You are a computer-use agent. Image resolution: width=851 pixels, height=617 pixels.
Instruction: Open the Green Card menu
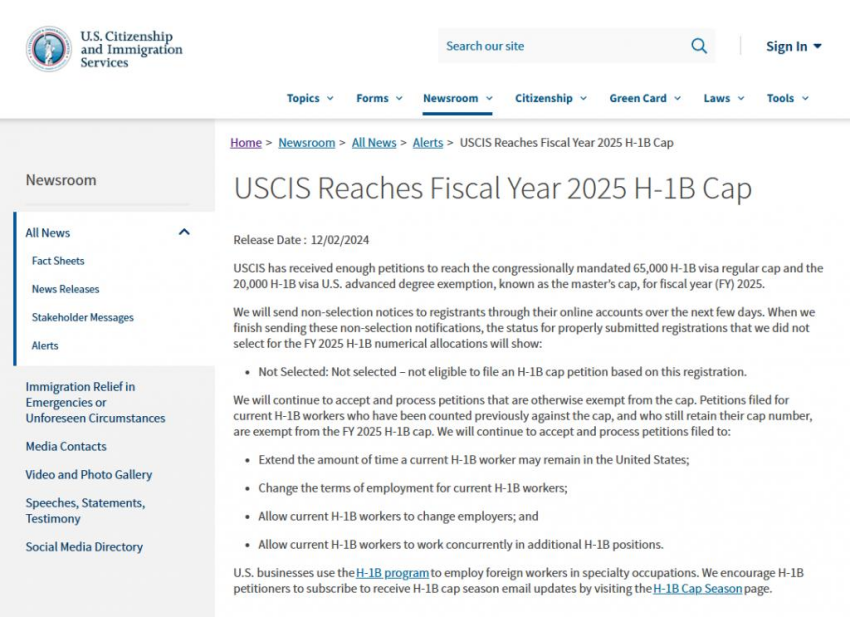click(x=645, y=98)
